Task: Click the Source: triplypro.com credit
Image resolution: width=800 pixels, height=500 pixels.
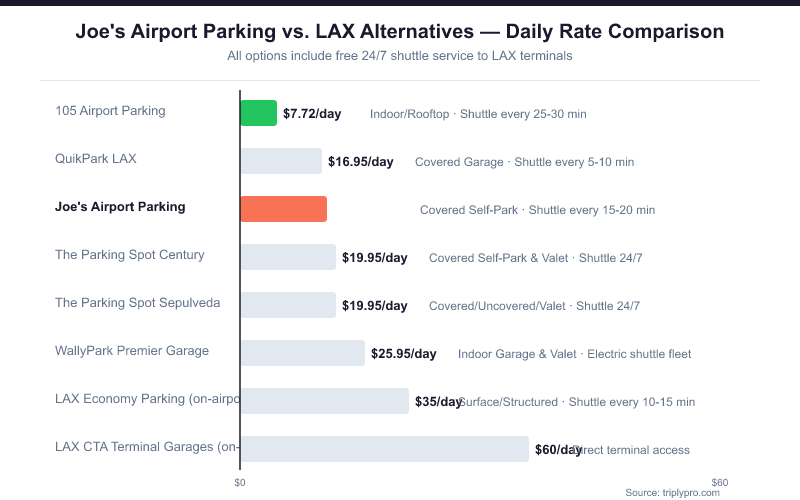Action: pyautogui.click(x=672, y=492)
